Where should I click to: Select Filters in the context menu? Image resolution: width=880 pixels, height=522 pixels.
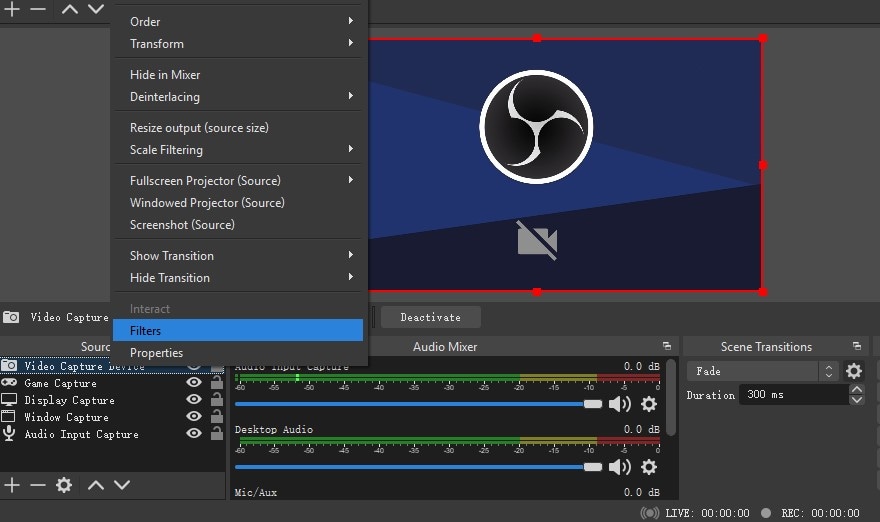[238, 331]
